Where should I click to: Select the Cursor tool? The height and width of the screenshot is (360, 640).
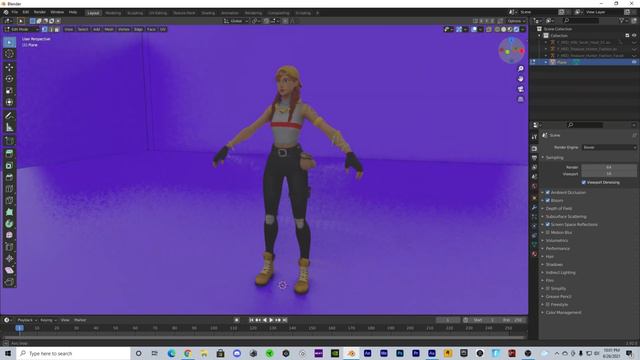click(x=9, y=54)
